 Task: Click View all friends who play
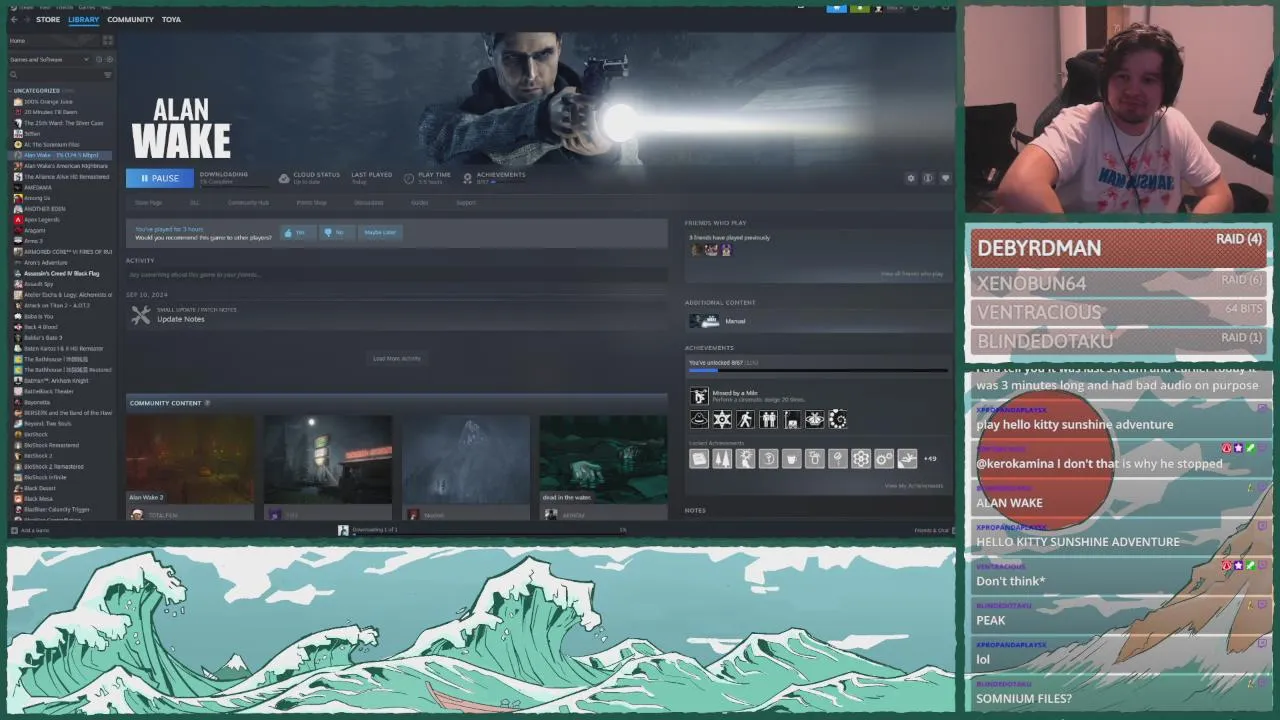pos(912,274)
